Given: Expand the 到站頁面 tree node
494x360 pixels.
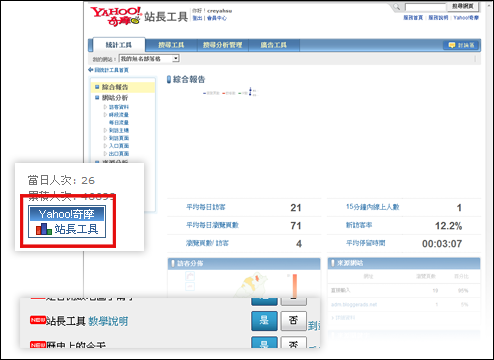Looking at the screenshot, I should (x=105, y=138).
